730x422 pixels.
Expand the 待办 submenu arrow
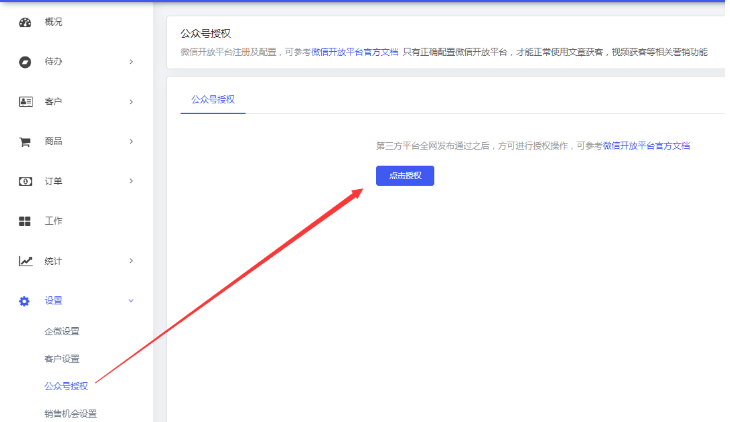tap(131, 62)
